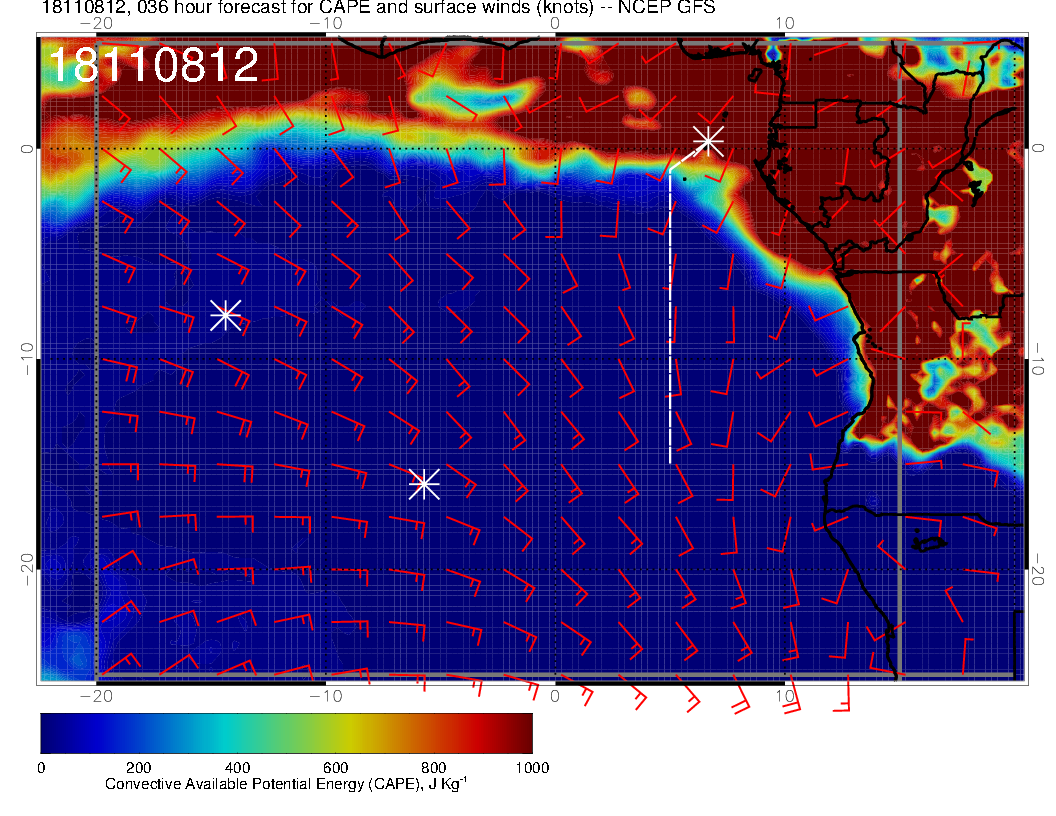The height and width of the screenshot is (816, 1056).
Task: Click the dark blue end of the CAPE colorbar
Action: click(x=52, y=732)
